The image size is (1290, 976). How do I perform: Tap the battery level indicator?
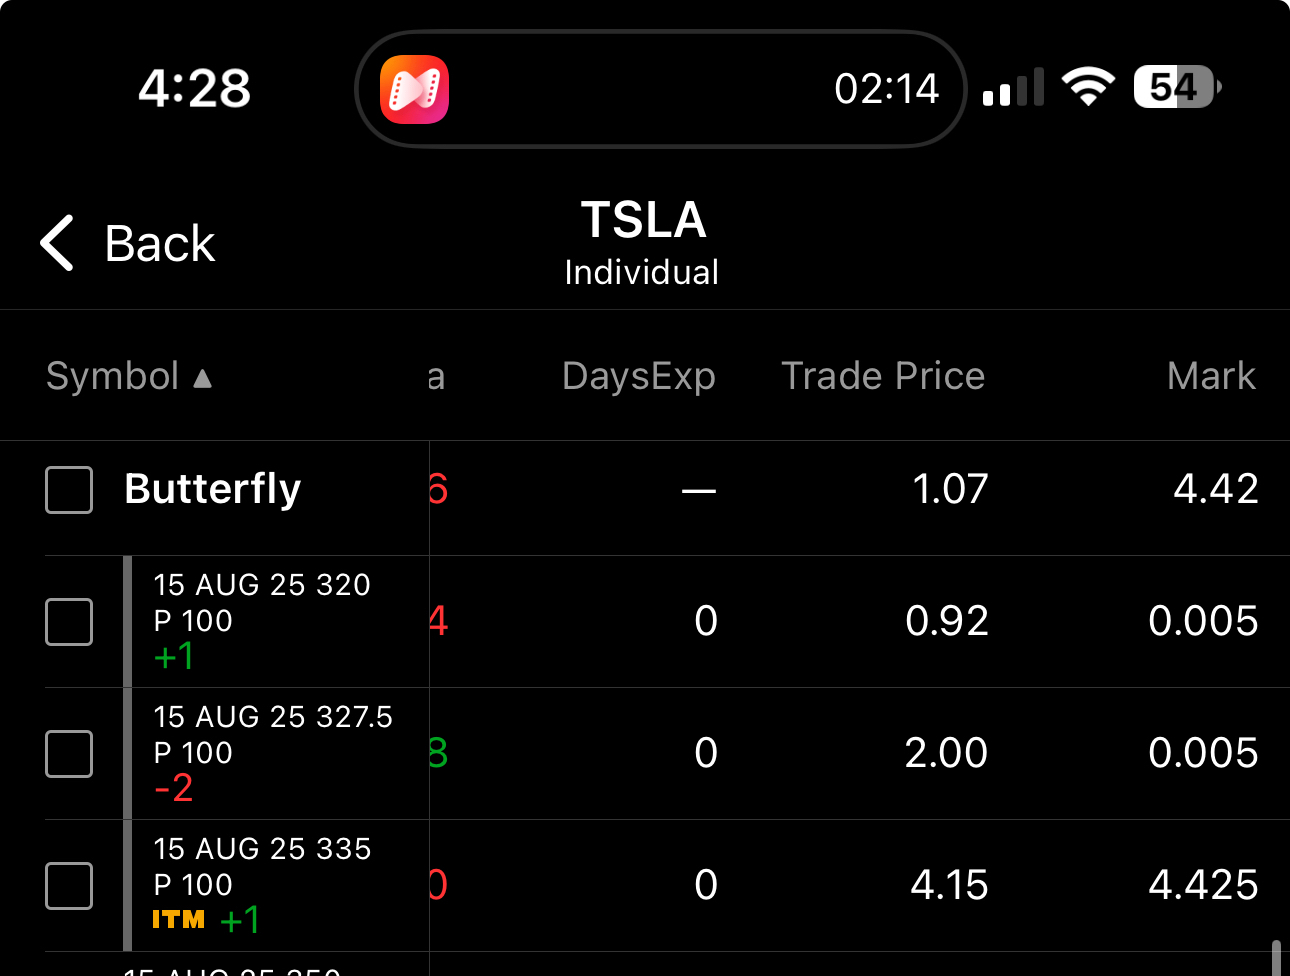(1176, 87)
